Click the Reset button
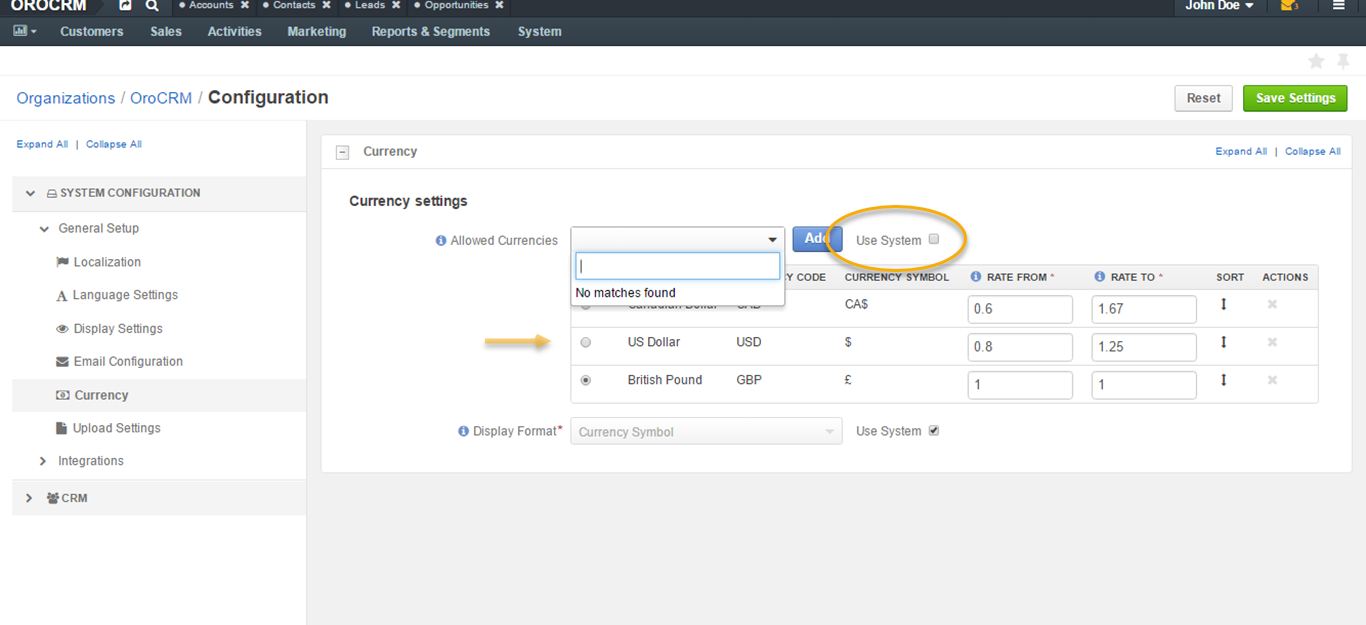 click(x=1203, y=98)
